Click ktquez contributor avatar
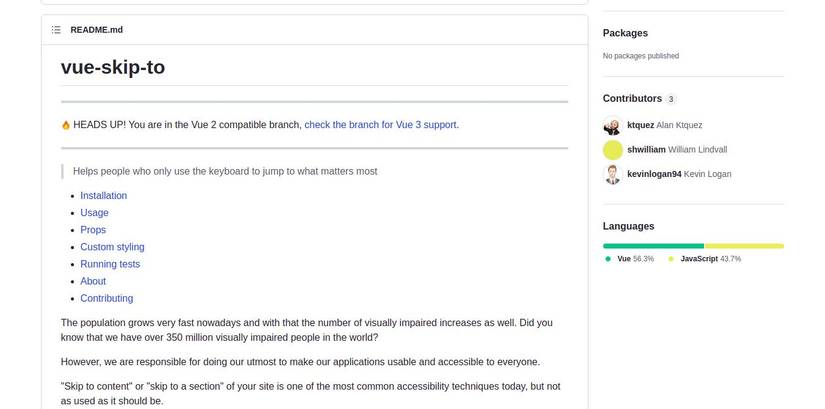Screen dimensions: 825x409 (613, 126)
